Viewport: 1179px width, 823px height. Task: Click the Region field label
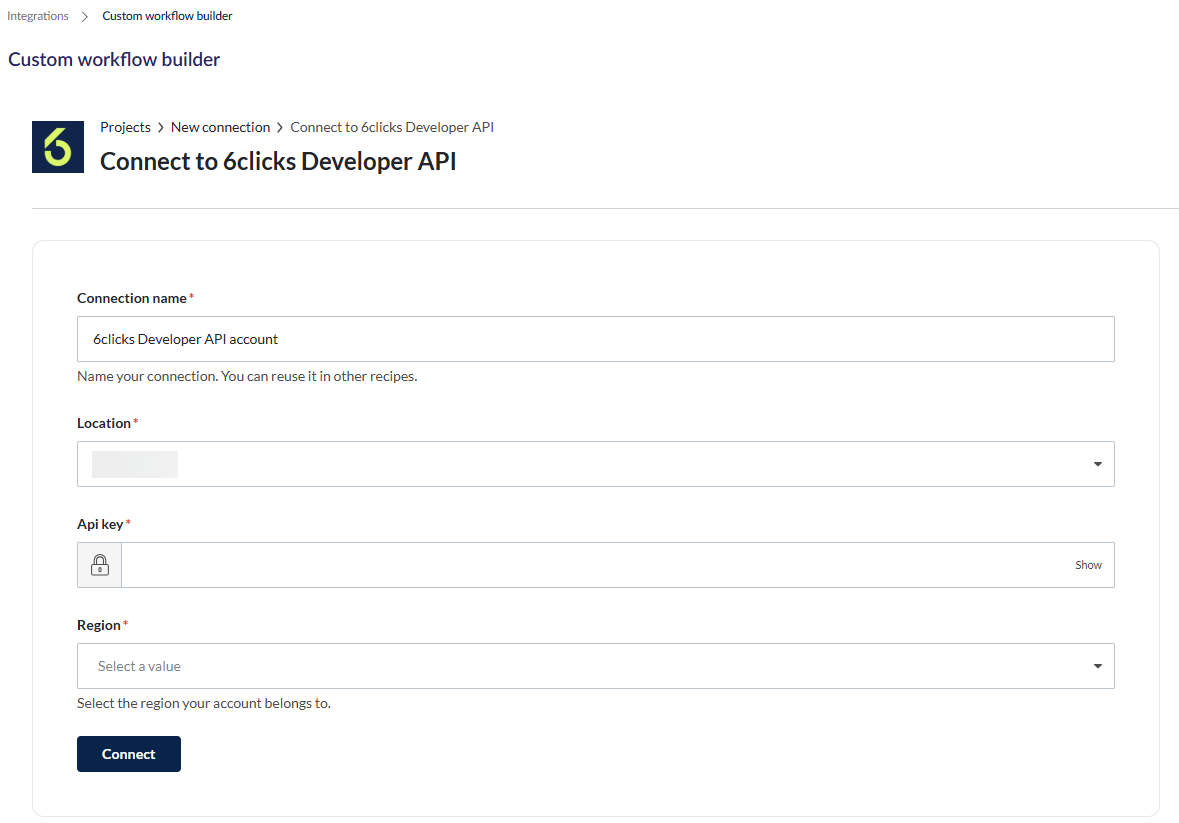click(99, 625)
